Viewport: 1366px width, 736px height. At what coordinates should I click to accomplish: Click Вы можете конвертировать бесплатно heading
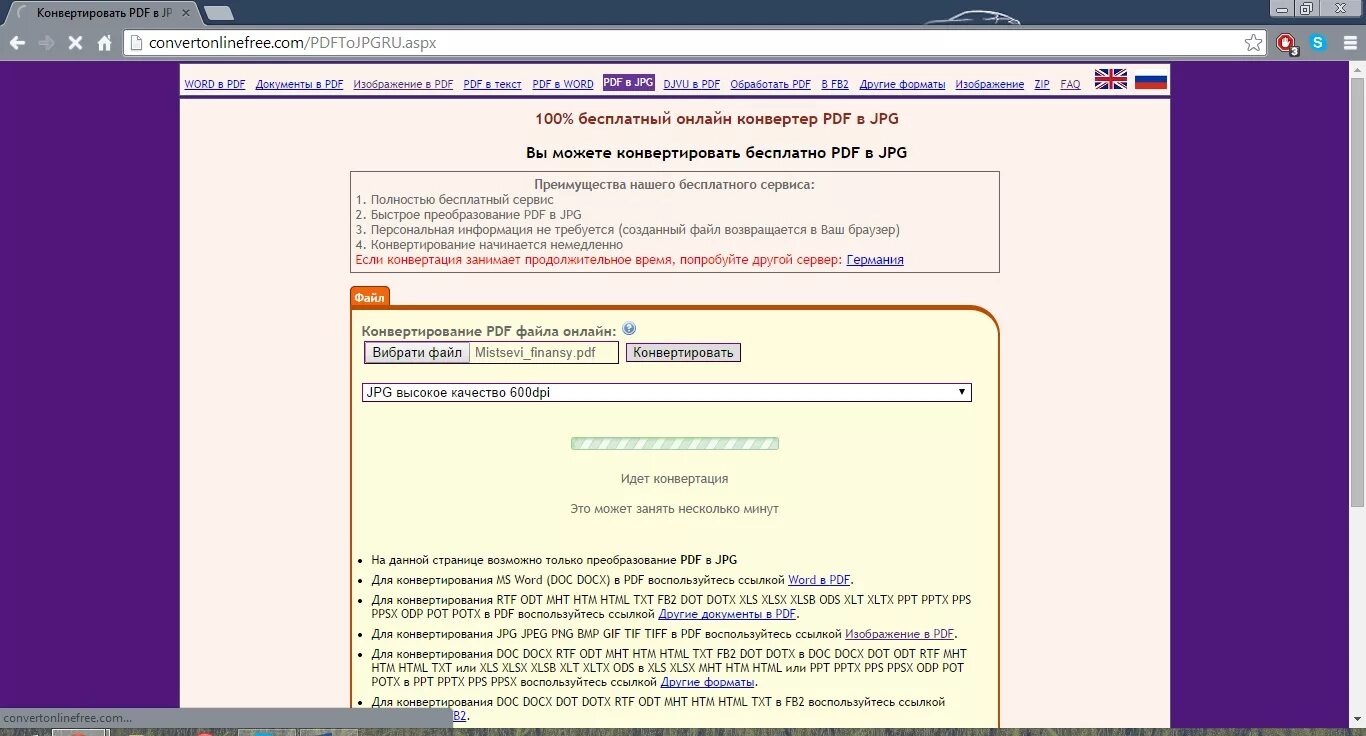[x=716, y=153]
